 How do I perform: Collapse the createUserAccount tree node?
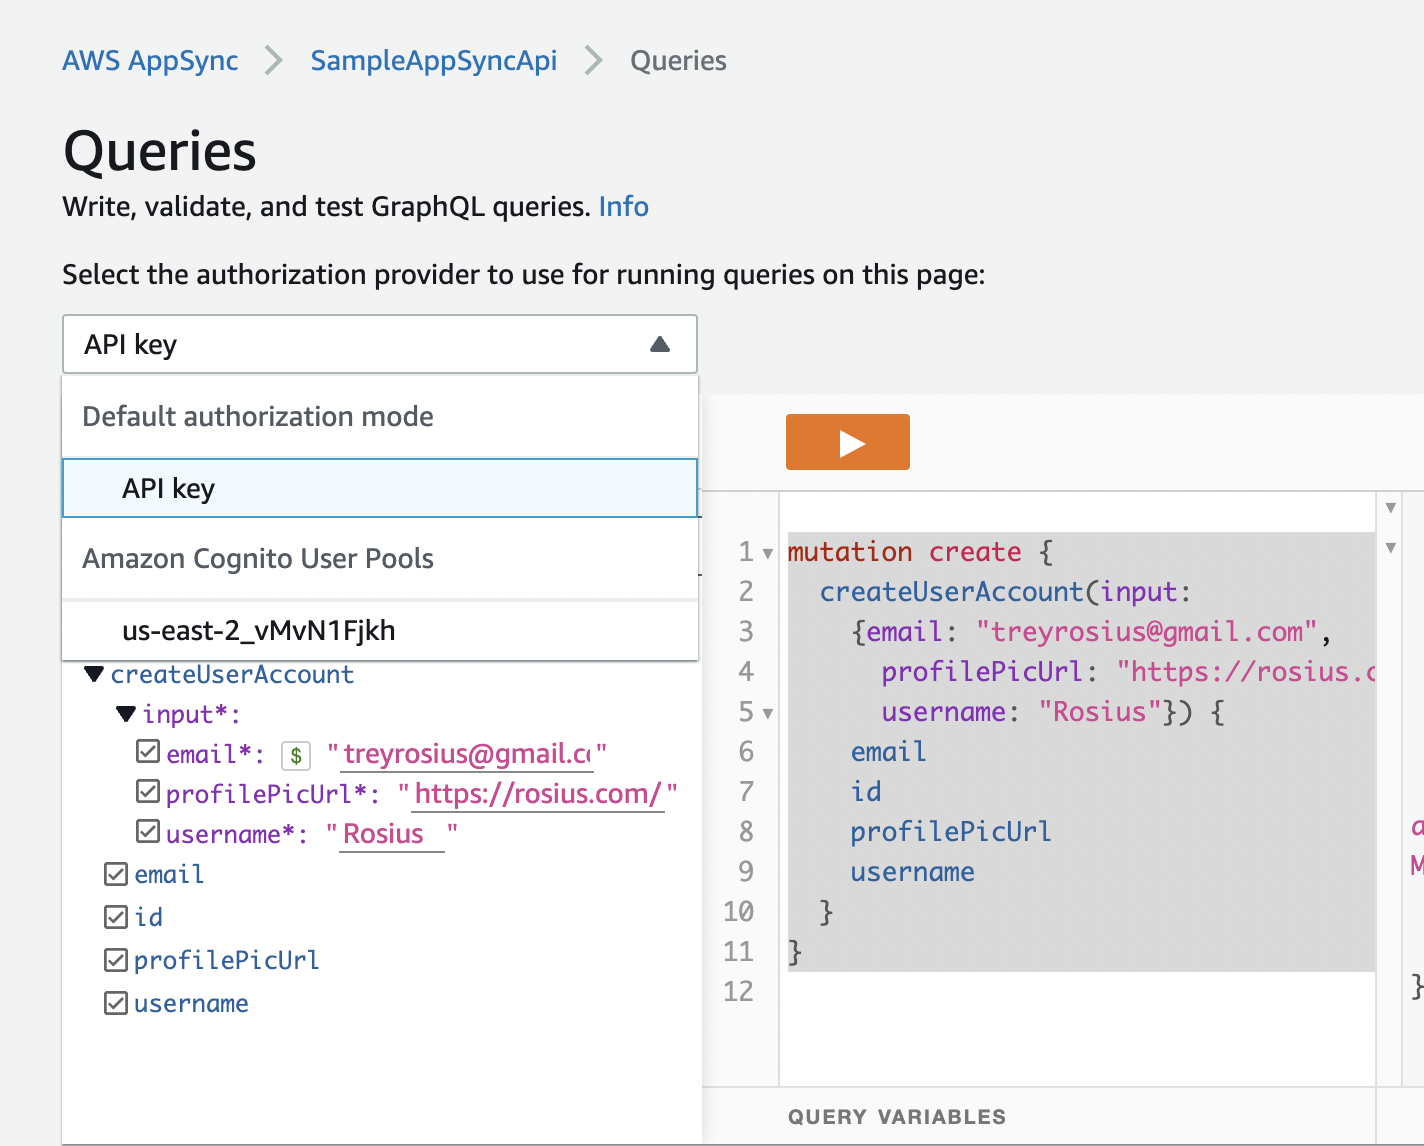click(x=94, y=674)
